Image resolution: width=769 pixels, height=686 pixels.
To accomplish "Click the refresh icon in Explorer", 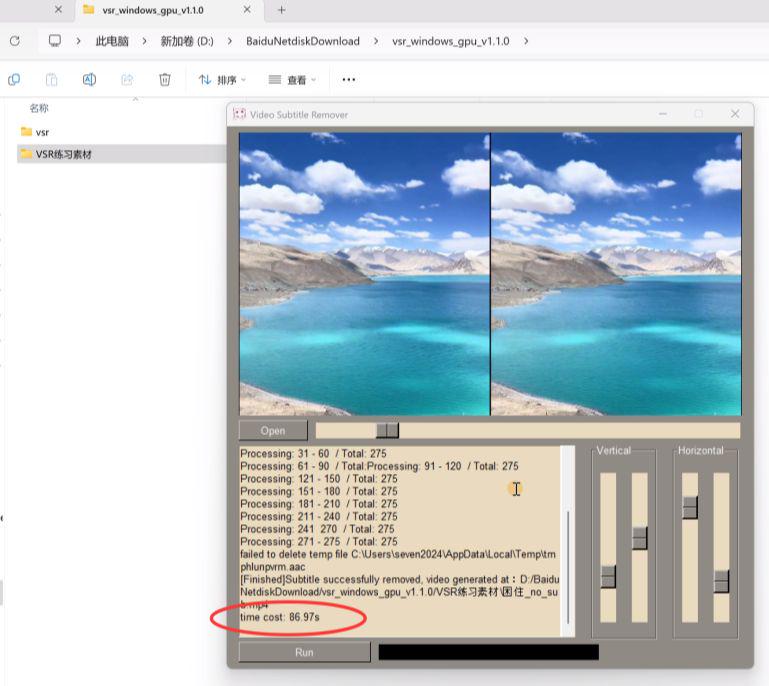I will tap(15, 41).
